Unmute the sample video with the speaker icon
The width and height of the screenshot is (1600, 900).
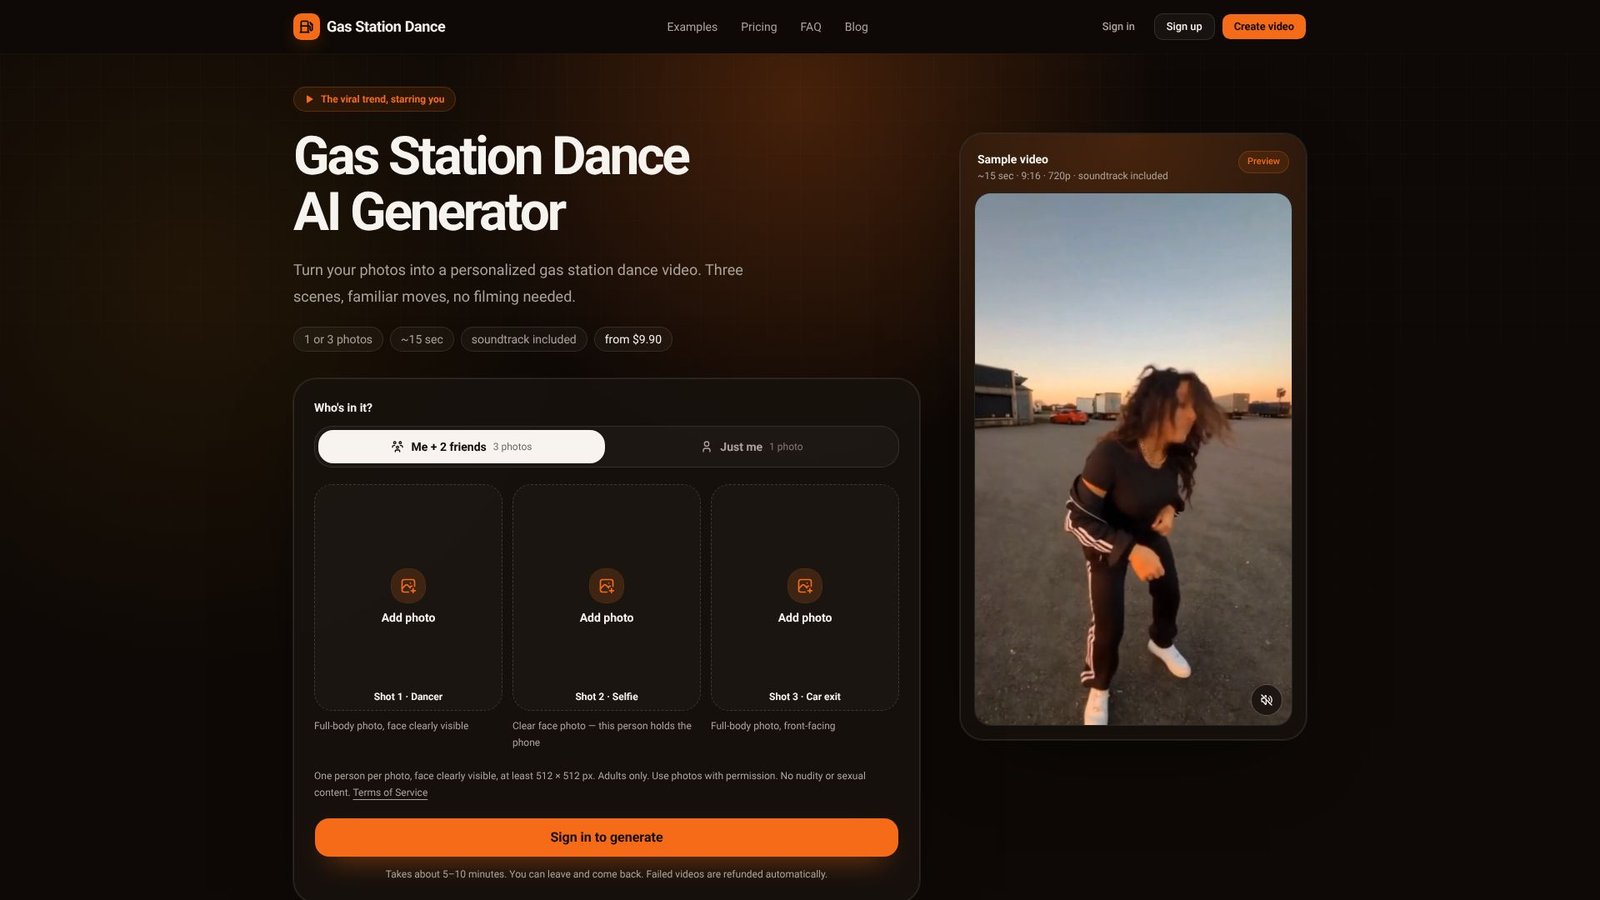1266,700
